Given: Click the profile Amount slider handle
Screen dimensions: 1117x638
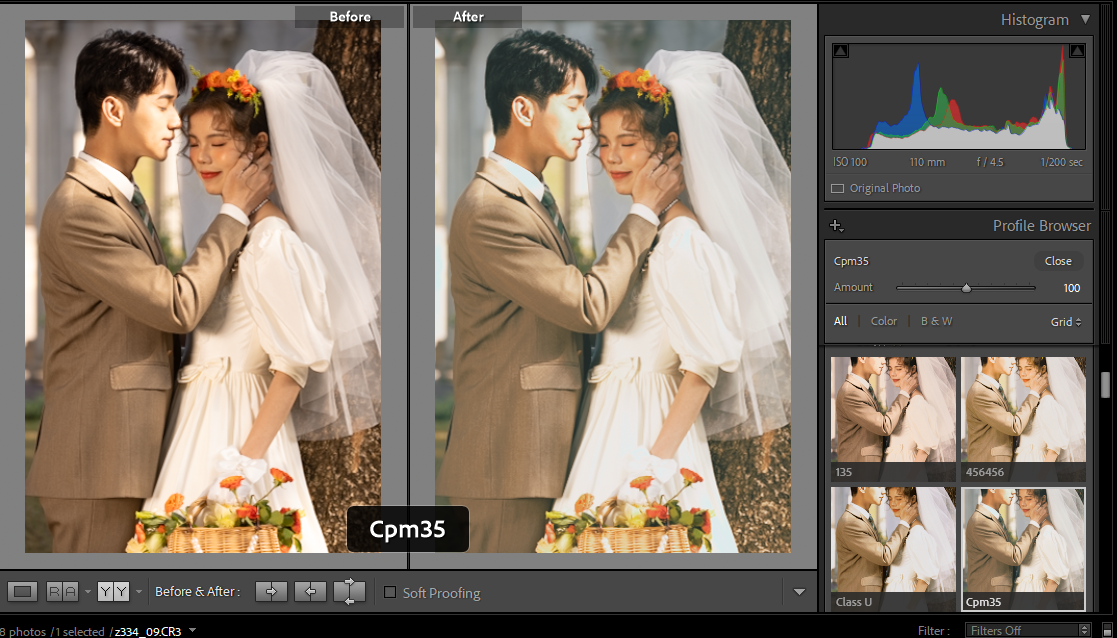Looking at the screenshot, I should tap(966, 288).
